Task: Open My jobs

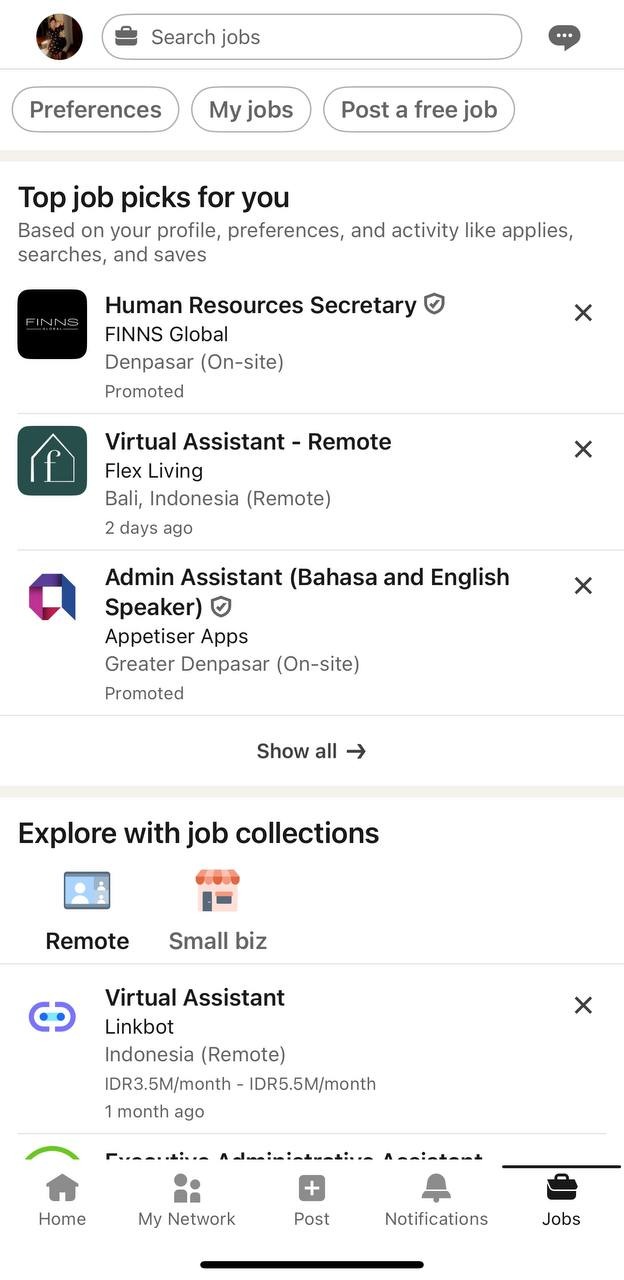Action: pyautogui.click(x=250, y=109)
